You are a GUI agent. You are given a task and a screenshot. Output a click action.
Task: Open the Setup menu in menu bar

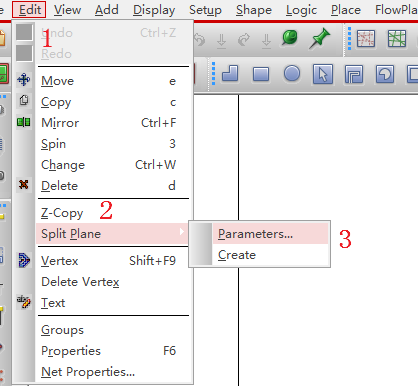(x=205, y=10)
